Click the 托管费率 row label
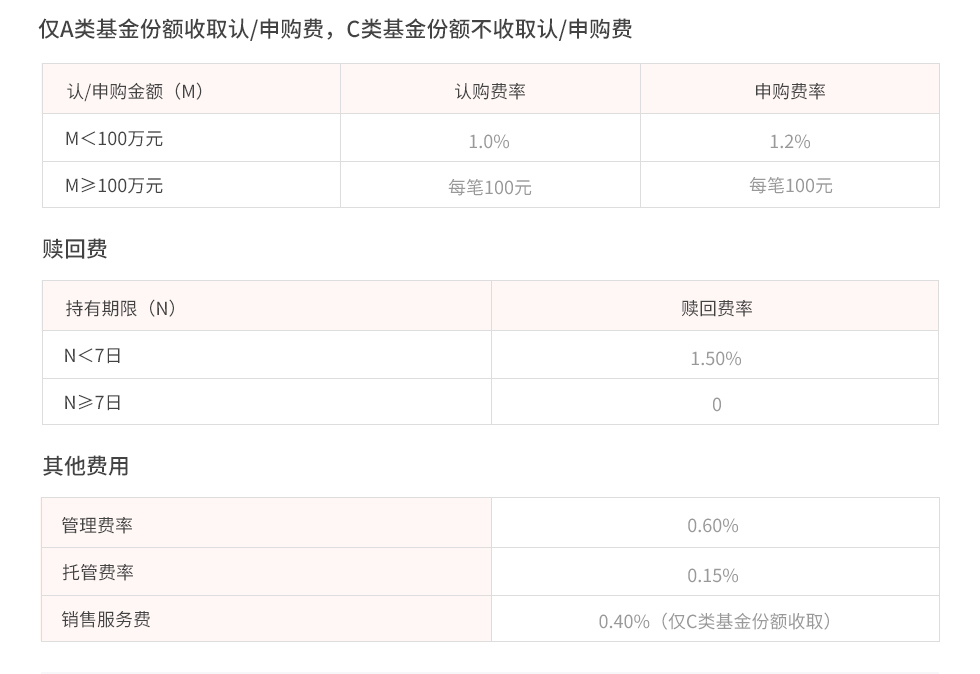Image resolution: width=980 pixels, height=674 pixels. [97, 572]
